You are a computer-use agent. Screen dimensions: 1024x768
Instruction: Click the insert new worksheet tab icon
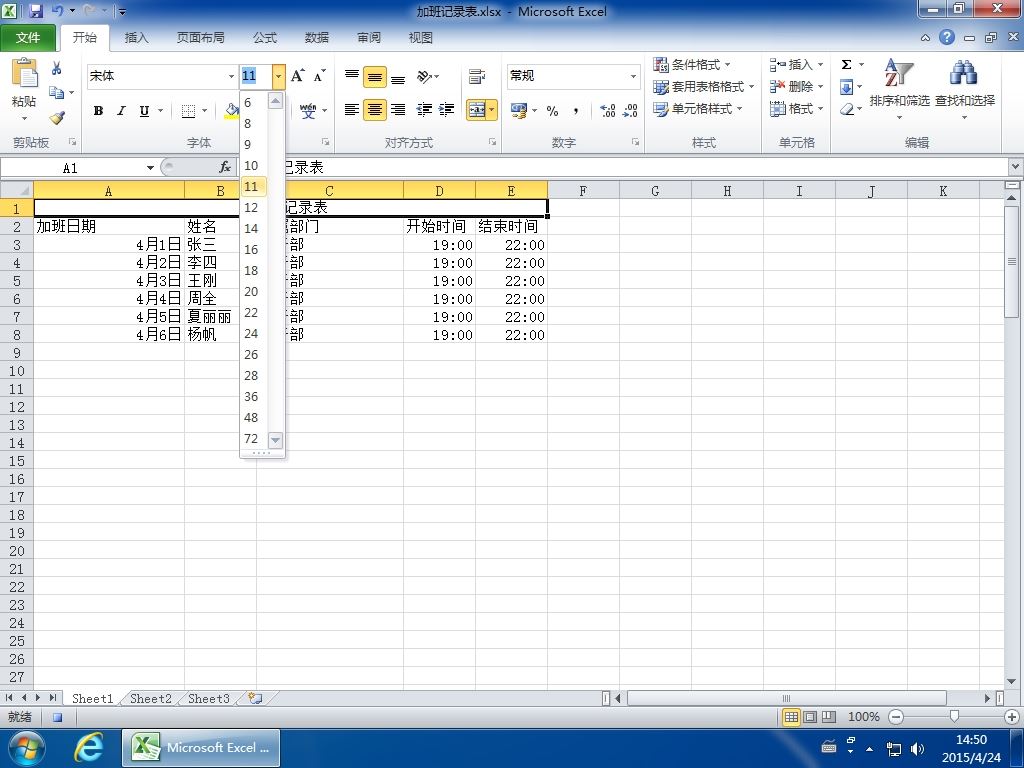255,698
